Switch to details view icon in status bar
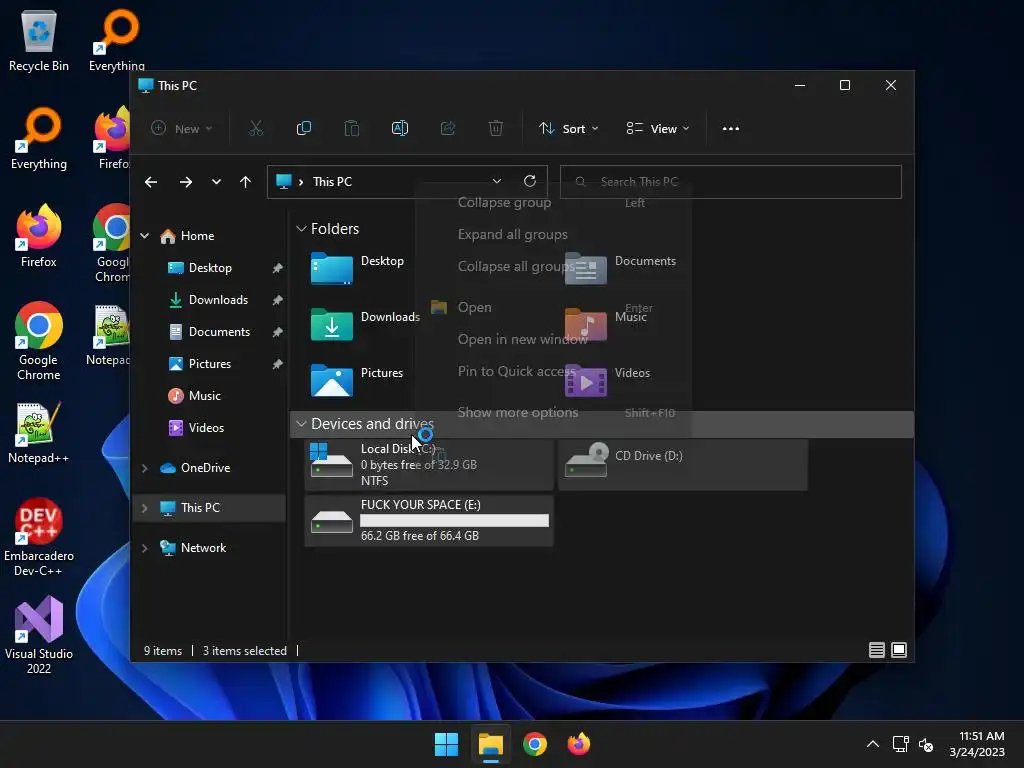 (876, 650)
